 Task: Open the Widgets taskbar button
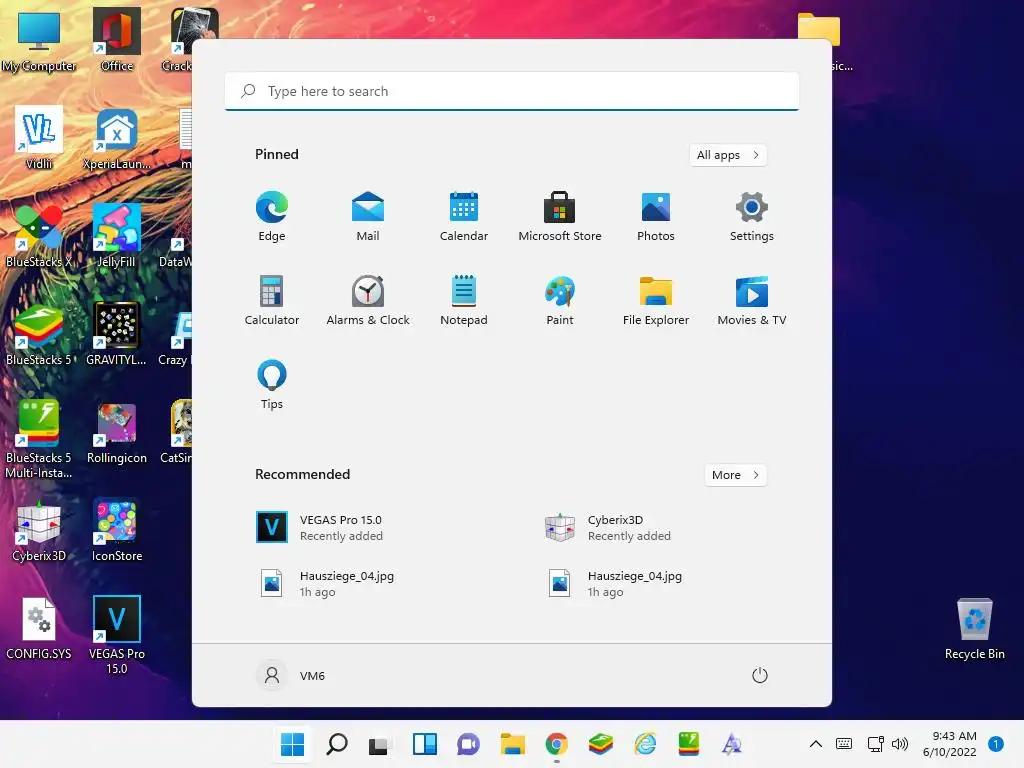424,744
